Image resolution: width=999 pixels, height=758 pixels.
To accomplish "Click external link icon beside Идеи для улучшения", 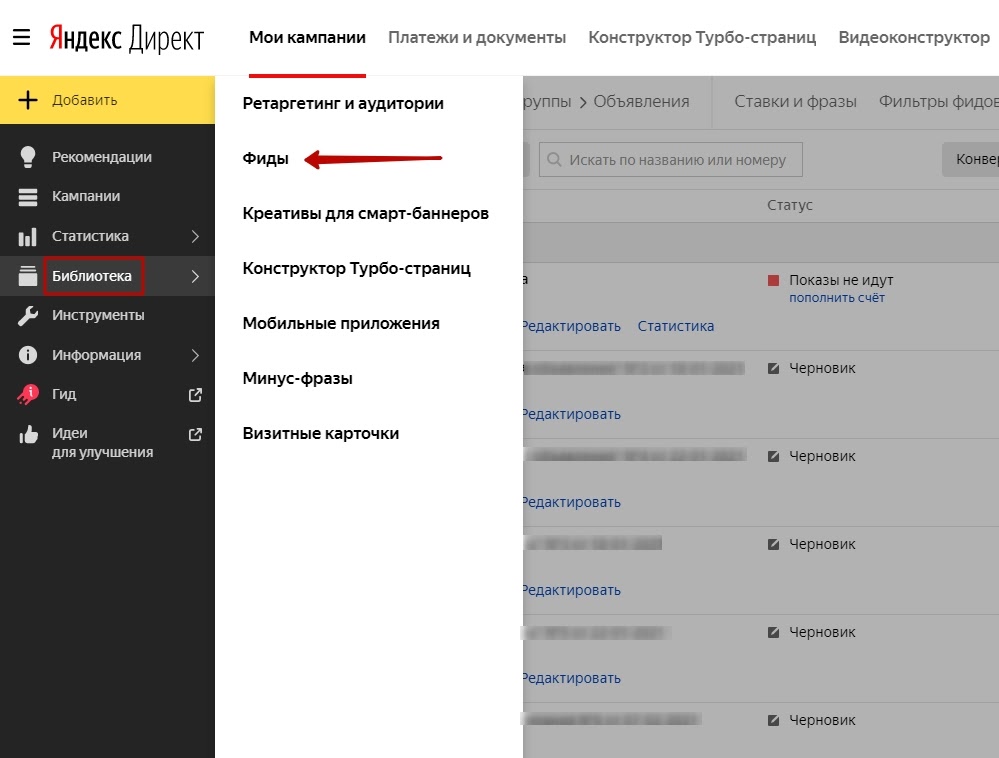I will [196, 434].
